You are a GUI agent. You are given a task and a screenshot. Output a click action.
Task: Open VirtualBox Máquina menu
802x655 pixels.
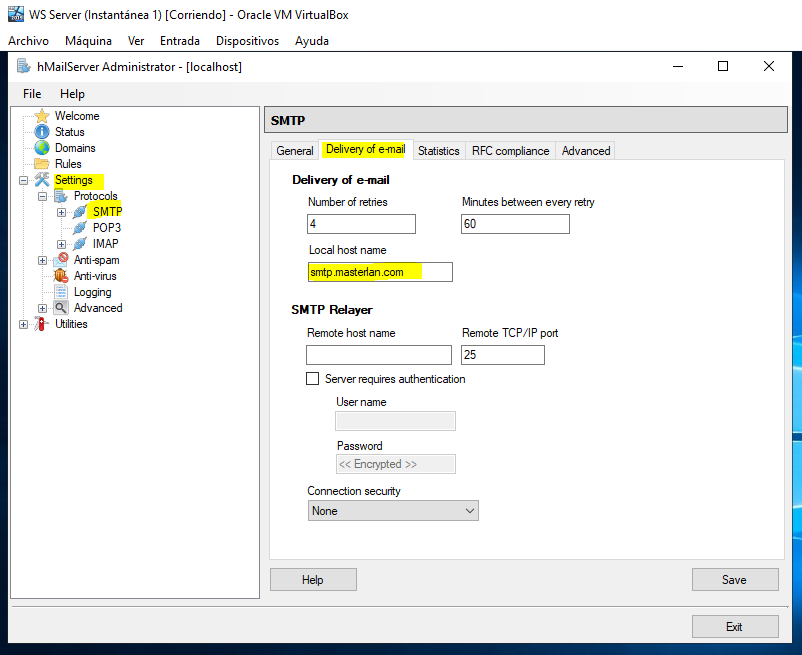coord(88,41)
